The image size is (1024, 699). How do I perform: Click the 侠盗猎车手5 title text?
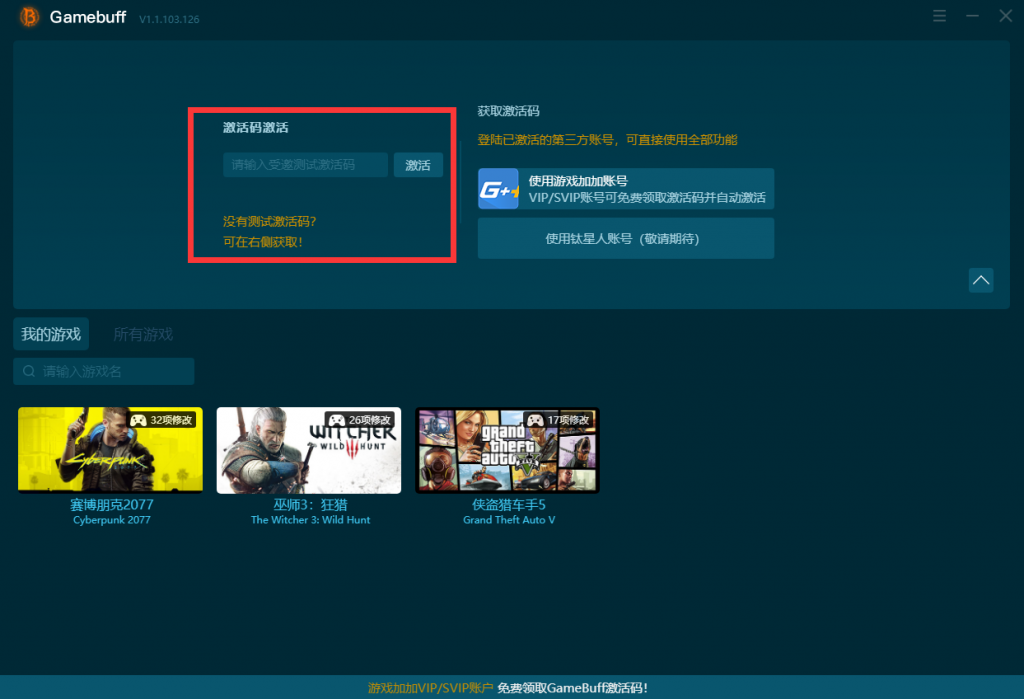(x=509, y=504)
